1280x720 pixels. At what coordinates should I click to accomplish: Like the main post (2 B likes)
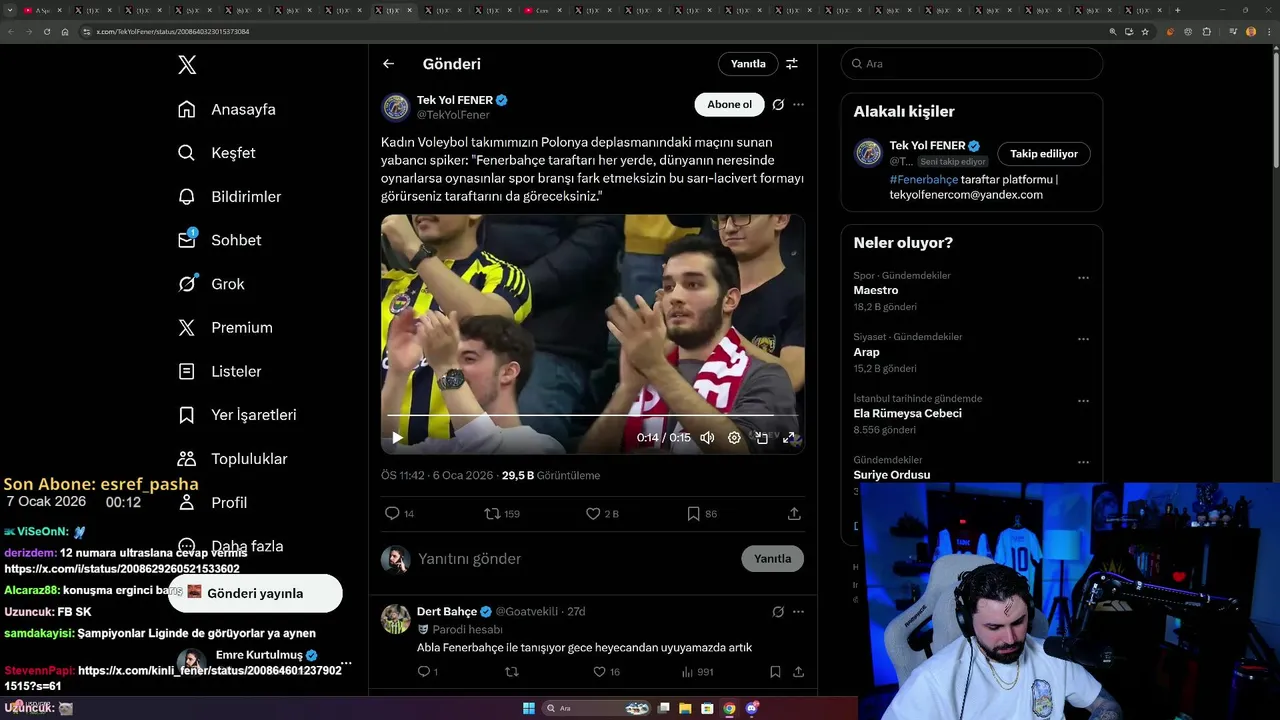[593, 513]
